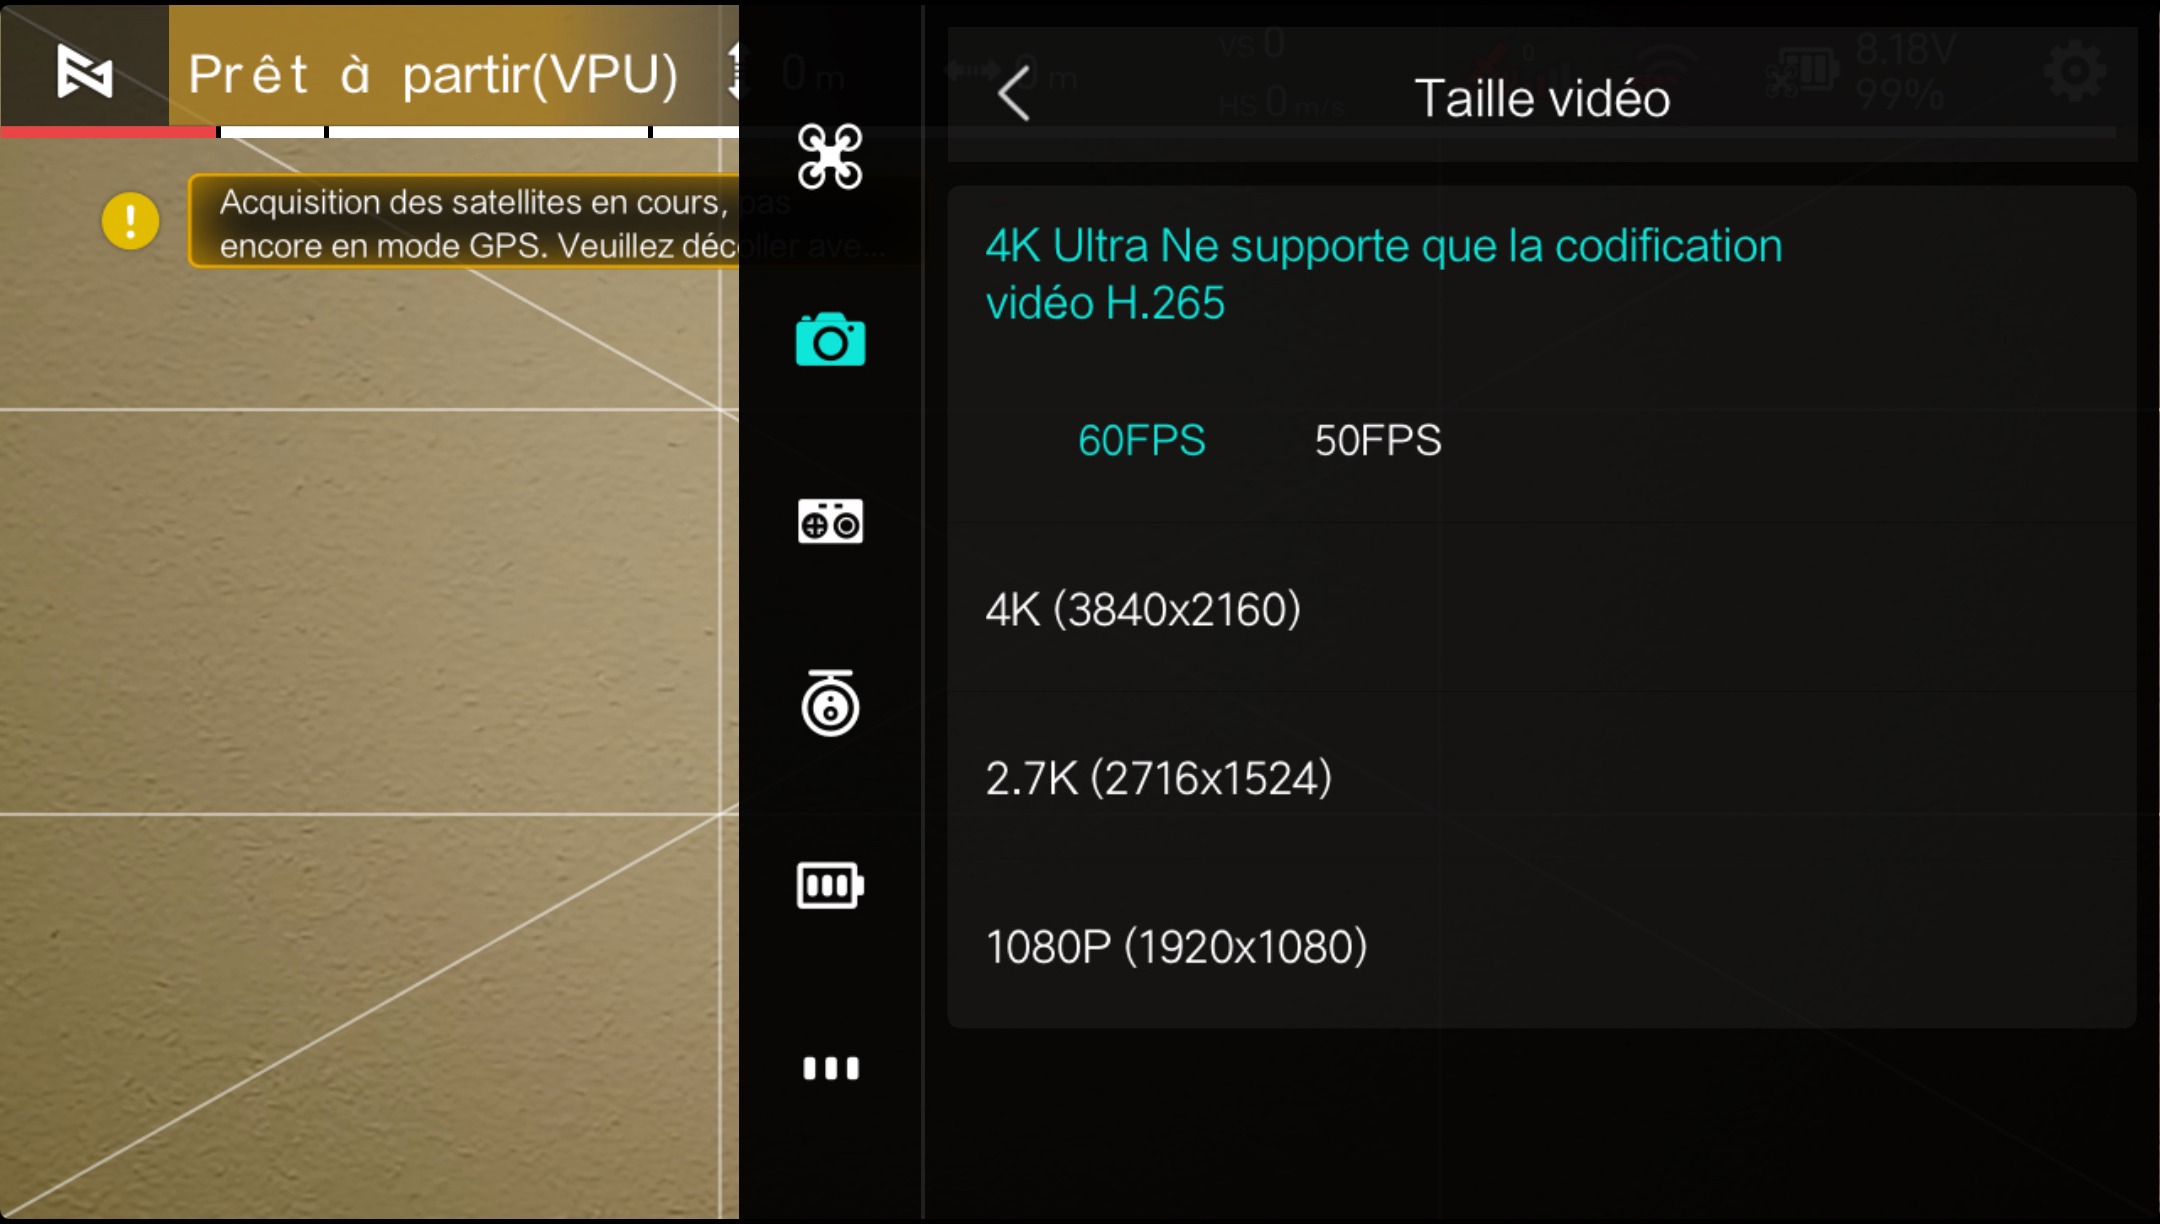Open the remote controller settings icon

(x=830, y=521)
